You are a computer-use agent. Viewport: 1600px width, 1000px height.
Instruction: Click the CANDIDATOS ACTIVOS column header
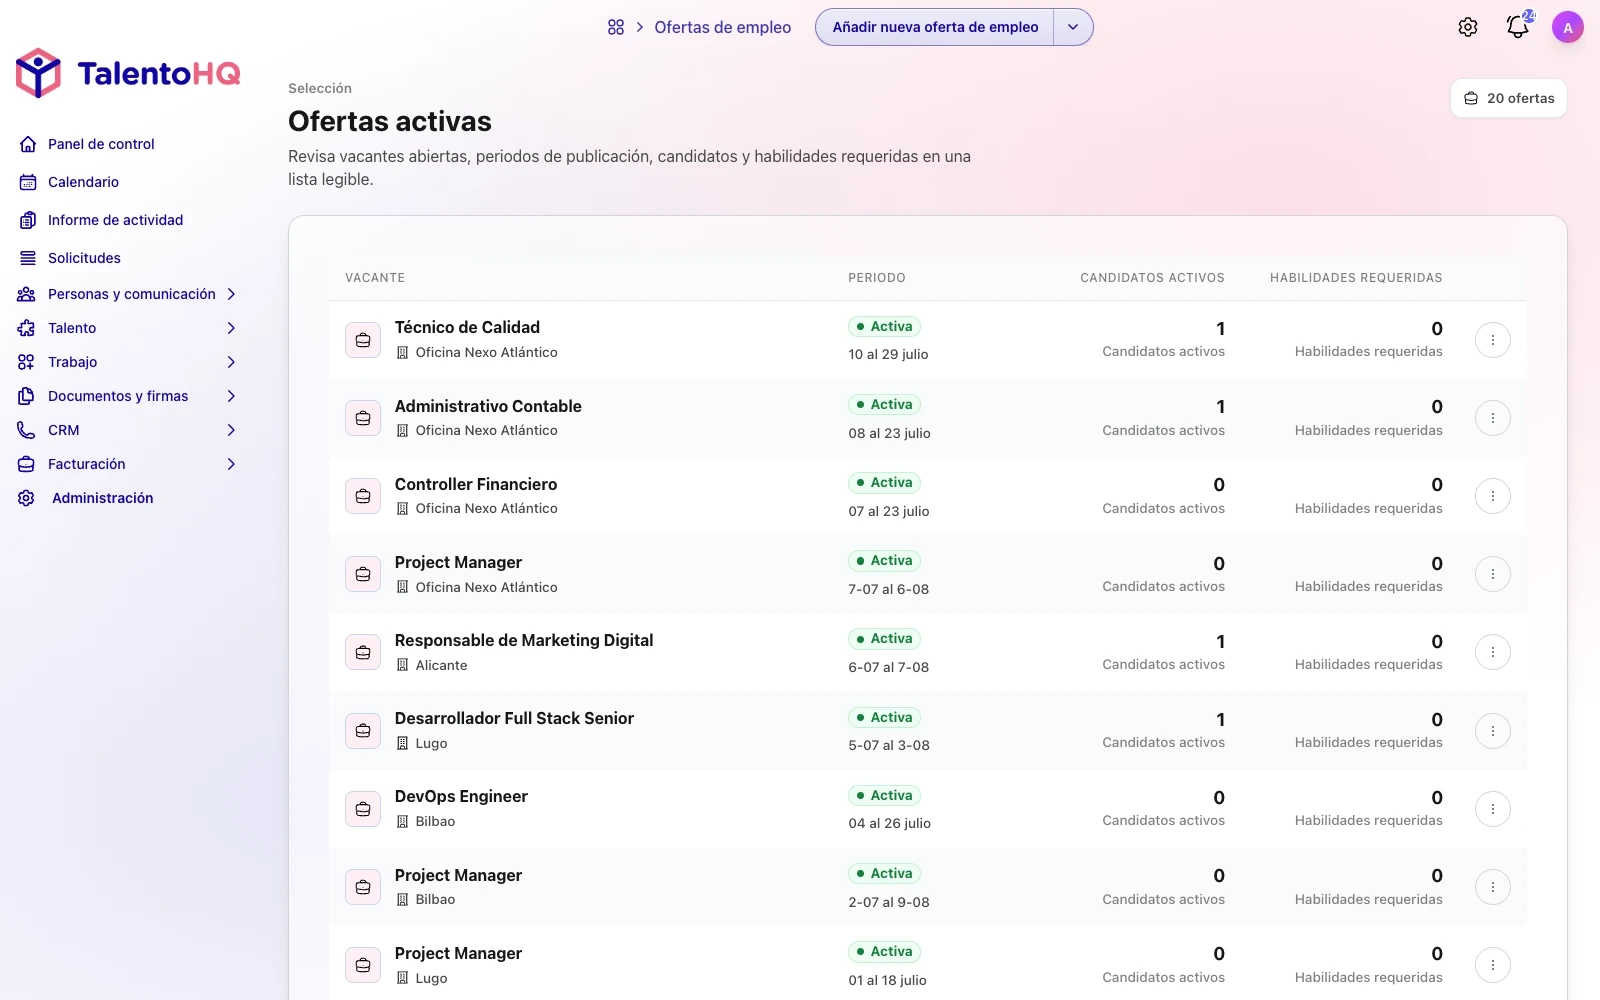click(1152, 278)
